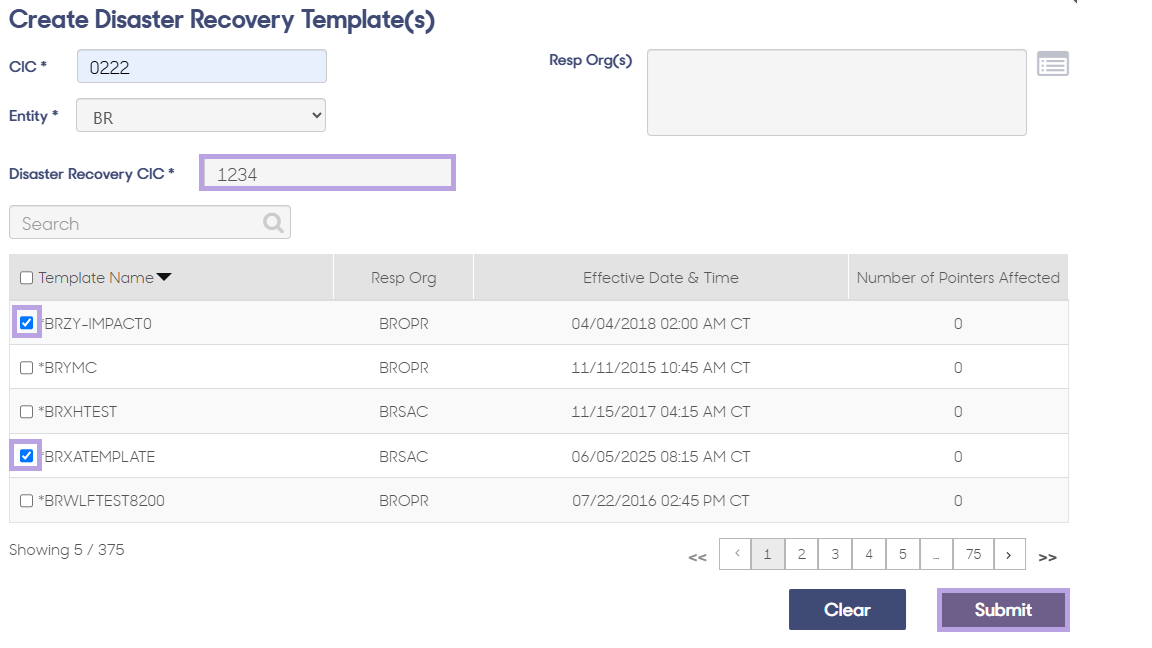Toggle the select-all Template Name checkbox

(x=26, y=278)
